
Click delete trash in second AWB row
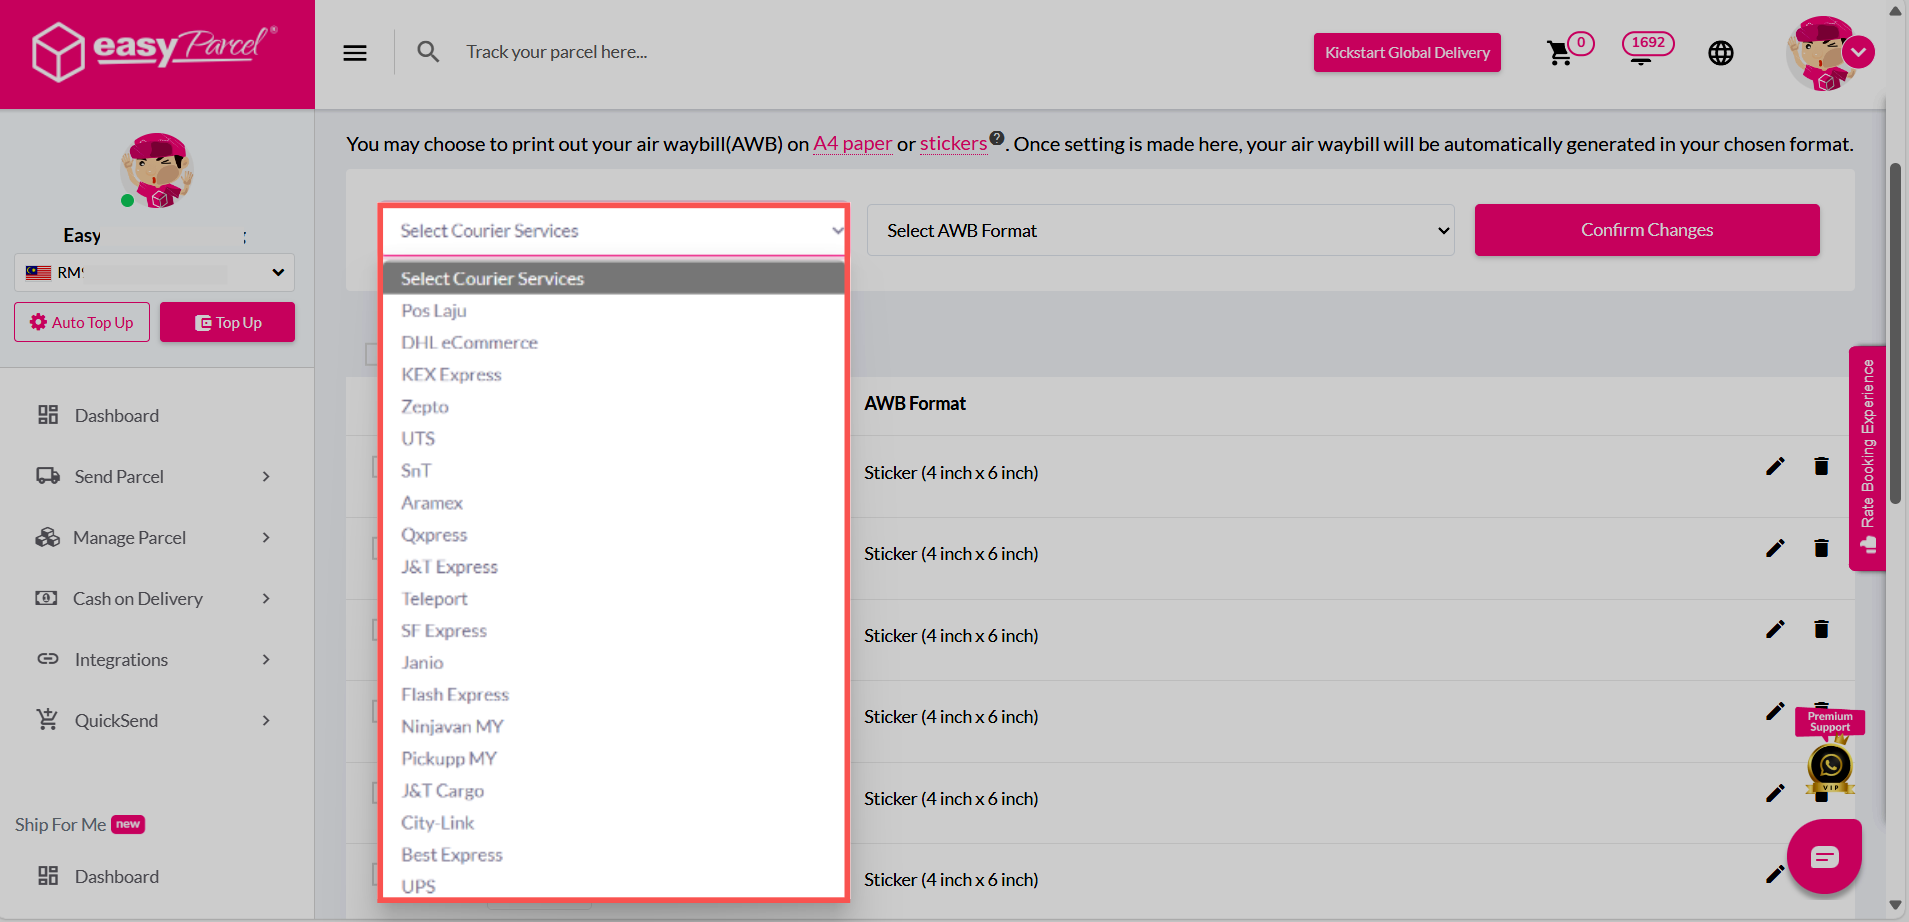pos(1821,548)
